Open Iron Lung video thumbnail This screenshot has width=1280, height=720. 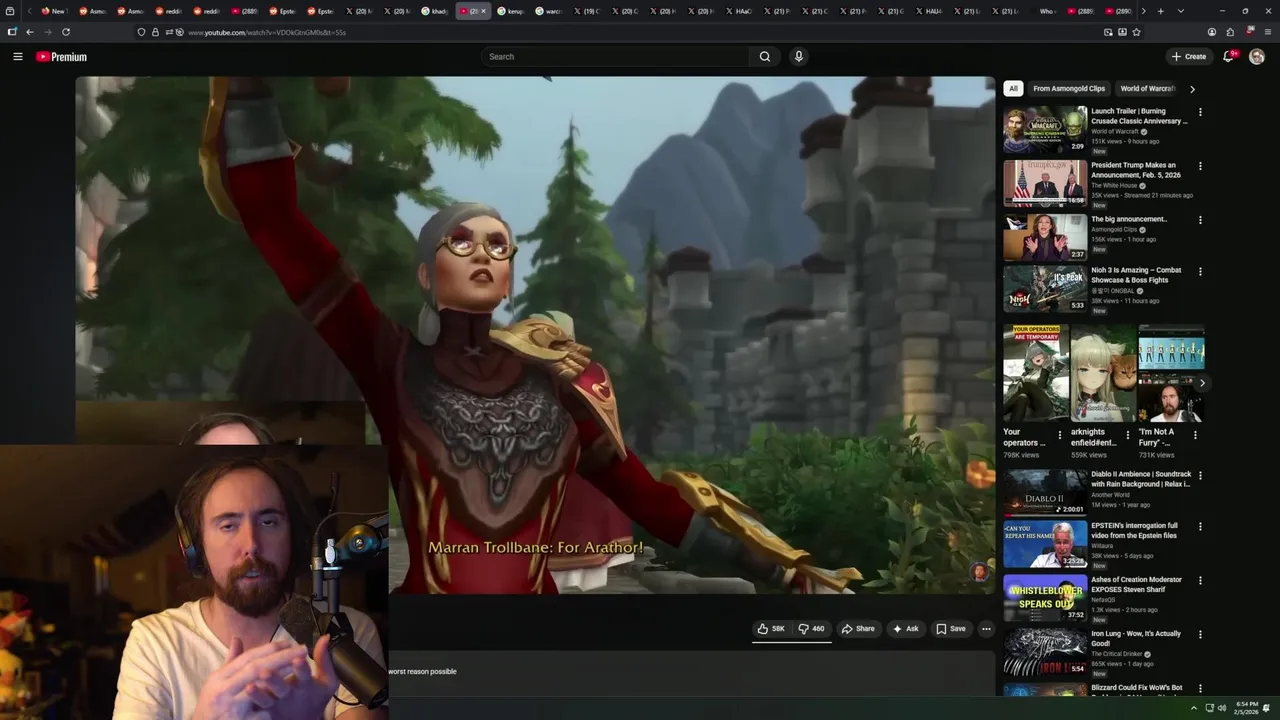point(1045,651)
